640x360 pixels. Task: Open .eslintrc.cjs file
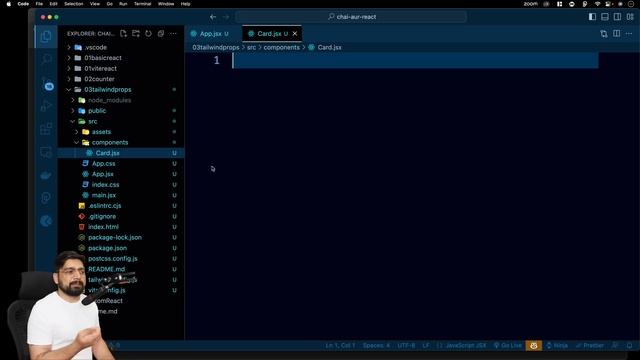click(x=104, y=206)
